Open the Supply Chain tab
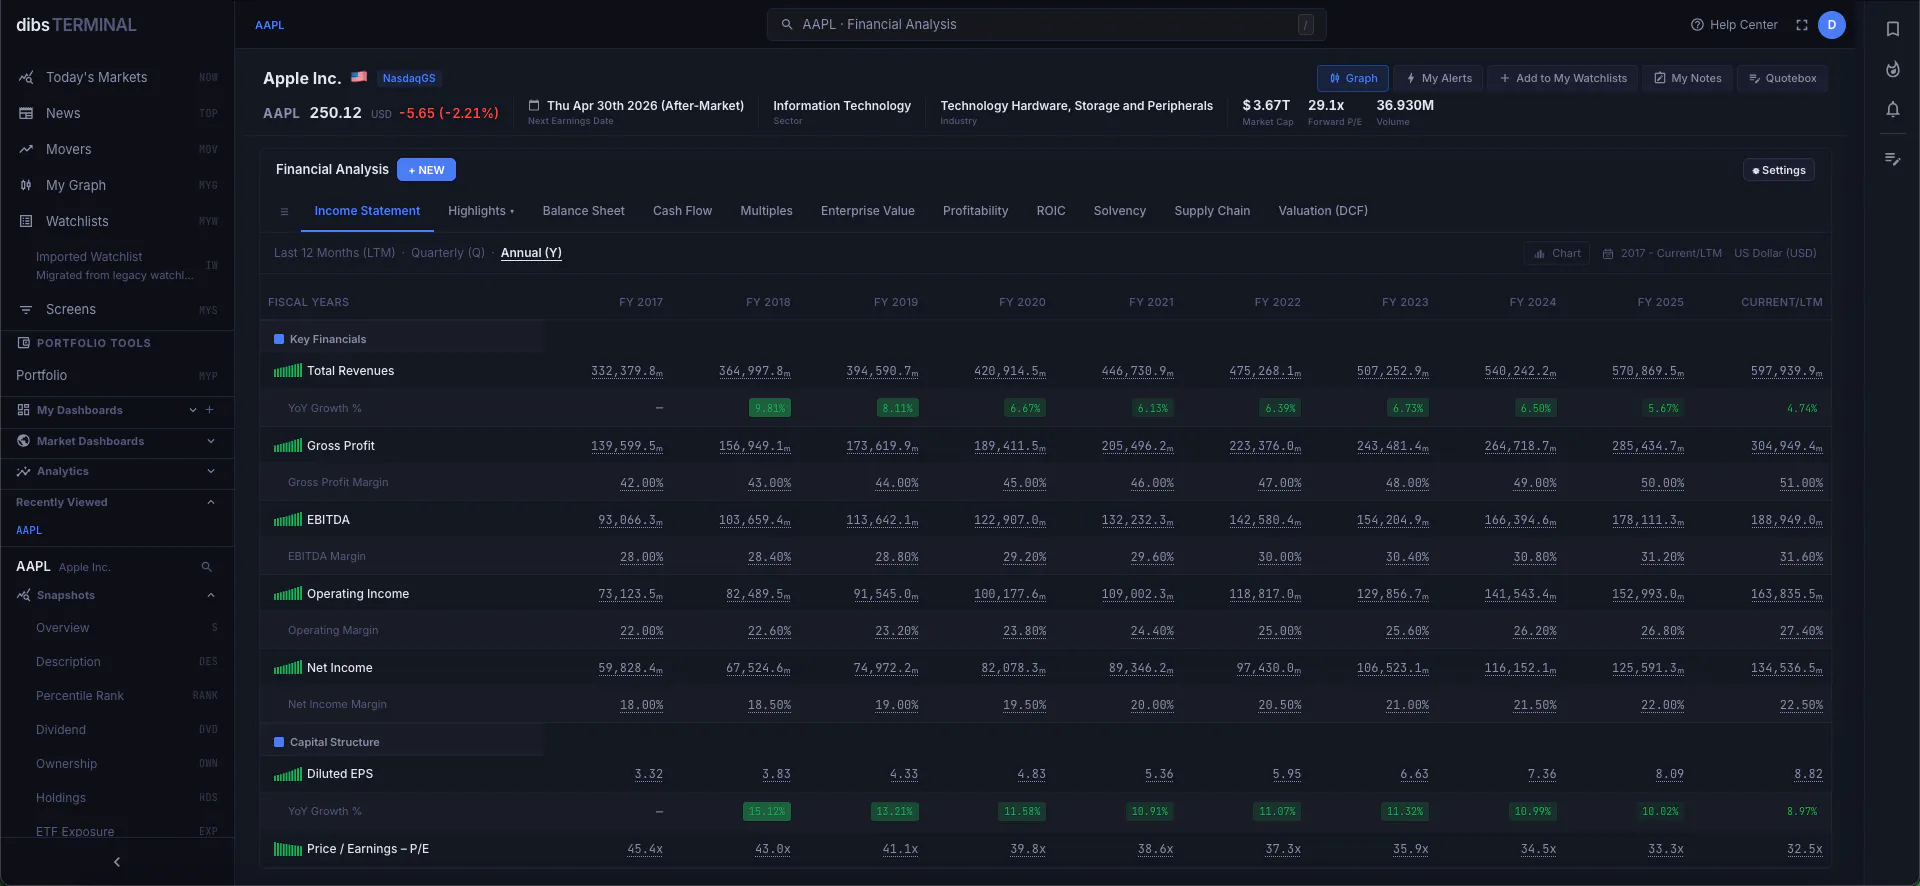Screen dimensions: 1920x886 click(x=1212, y=211)
